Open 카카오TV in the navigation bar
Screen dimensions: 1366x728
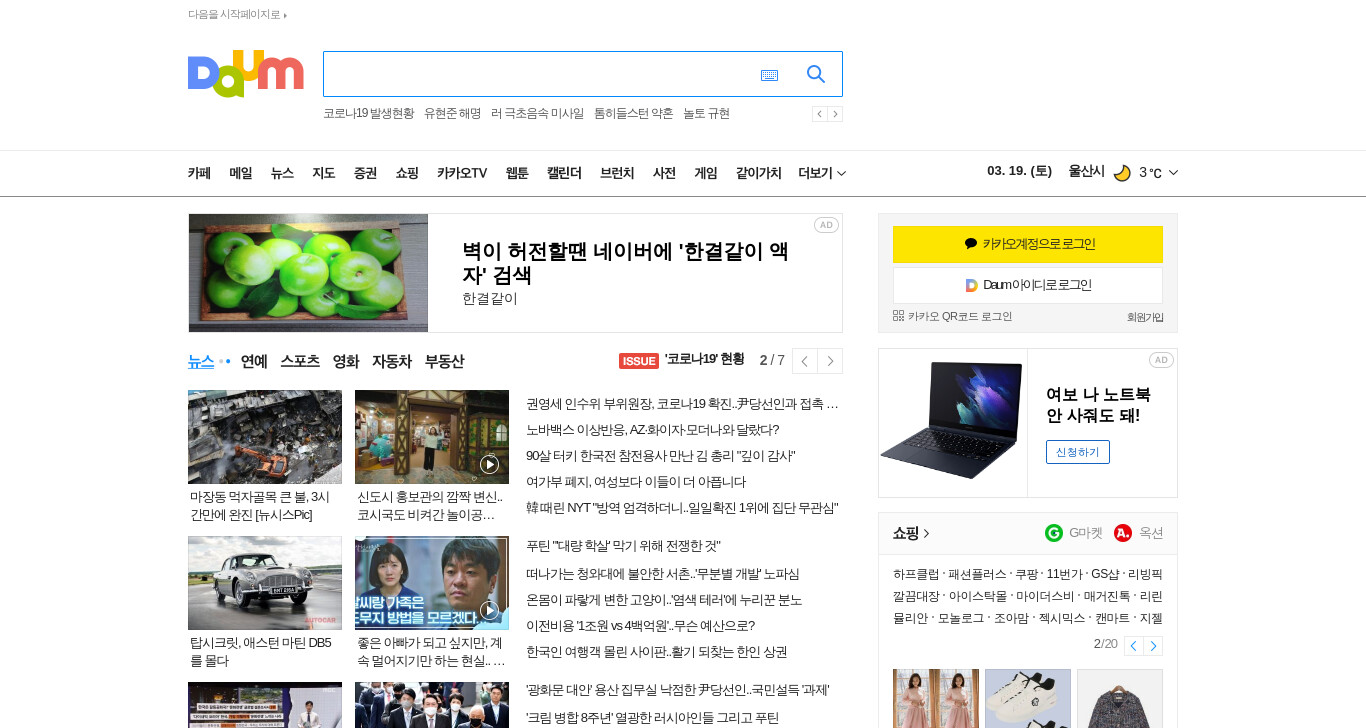tap(462, 173)
